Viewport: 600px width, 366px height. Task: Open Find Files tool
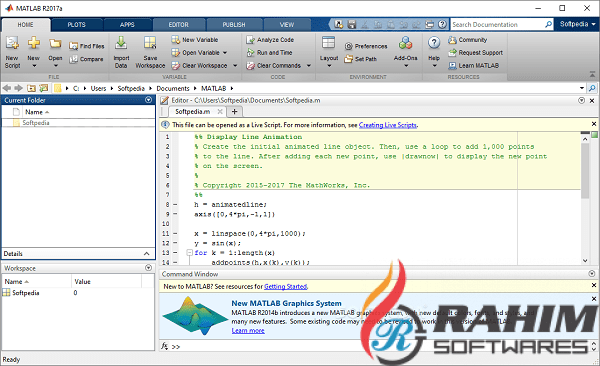(x=87, y=46)
